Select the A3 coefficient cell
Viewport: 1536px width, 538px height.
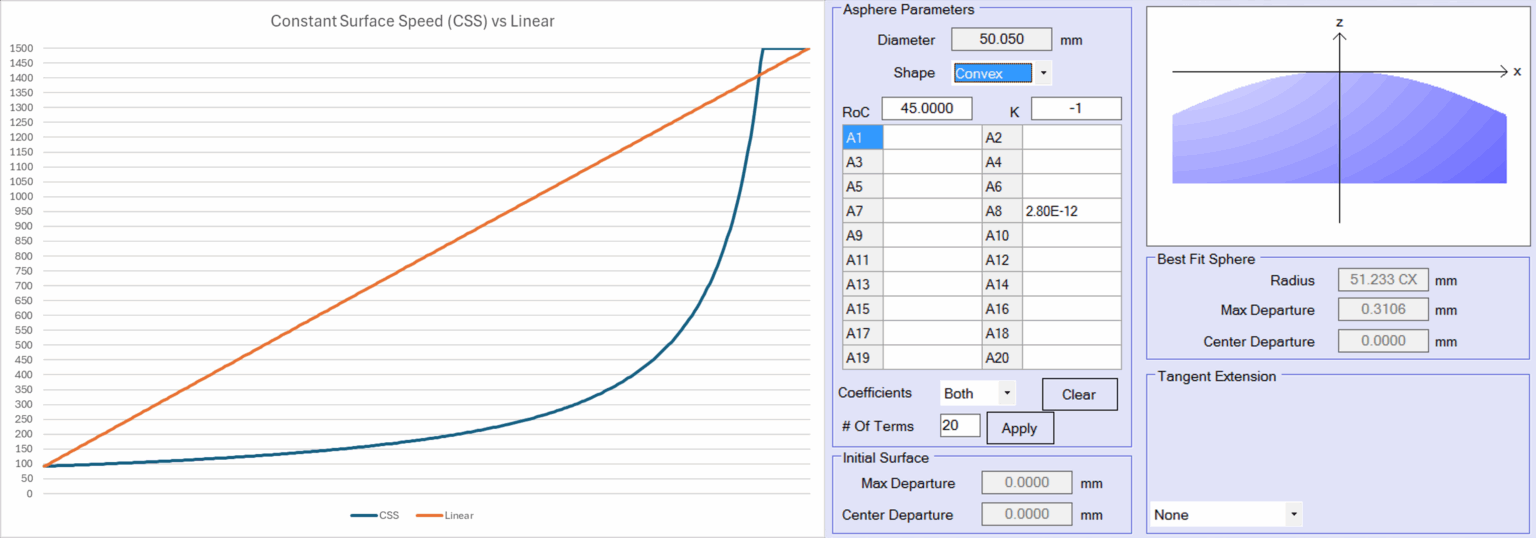click(932, 162)
